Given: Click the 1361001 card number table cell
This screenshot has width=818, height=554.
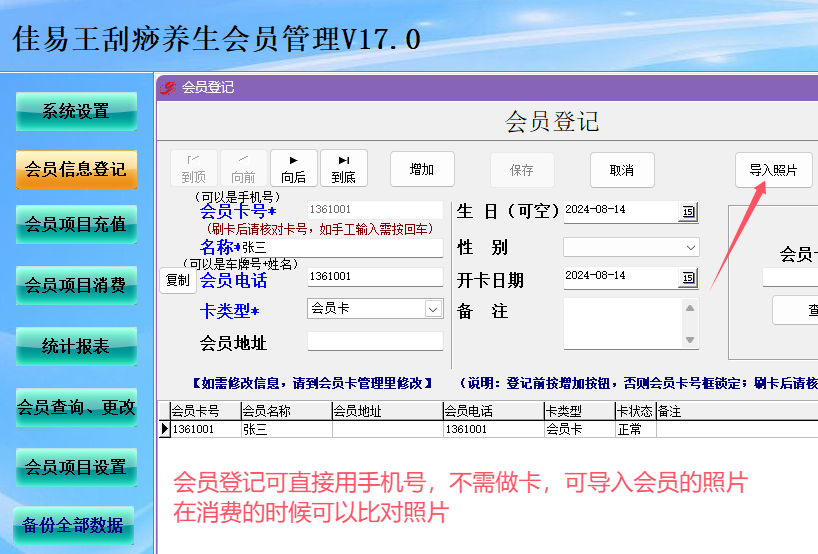Looking at the screenshot, I should click(206, 429).
